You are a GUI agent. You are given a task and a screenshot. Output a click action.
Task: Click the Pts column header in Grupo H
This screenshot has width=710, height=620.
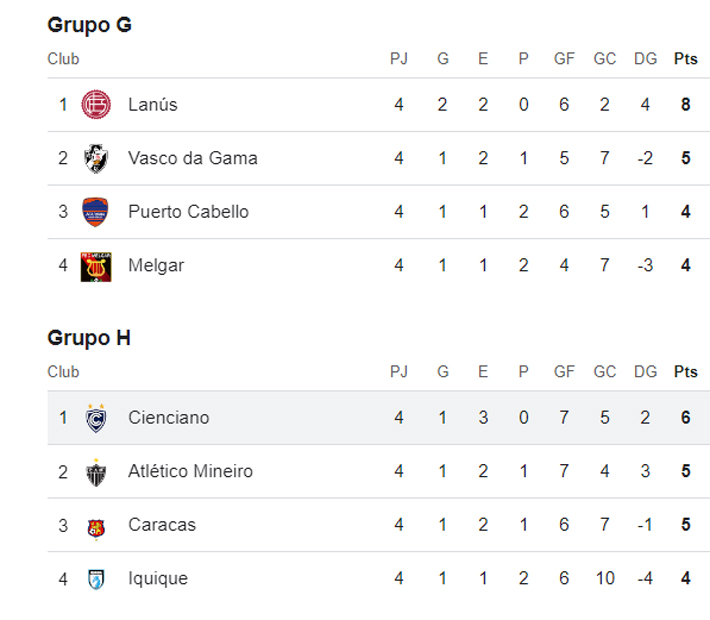685,372
